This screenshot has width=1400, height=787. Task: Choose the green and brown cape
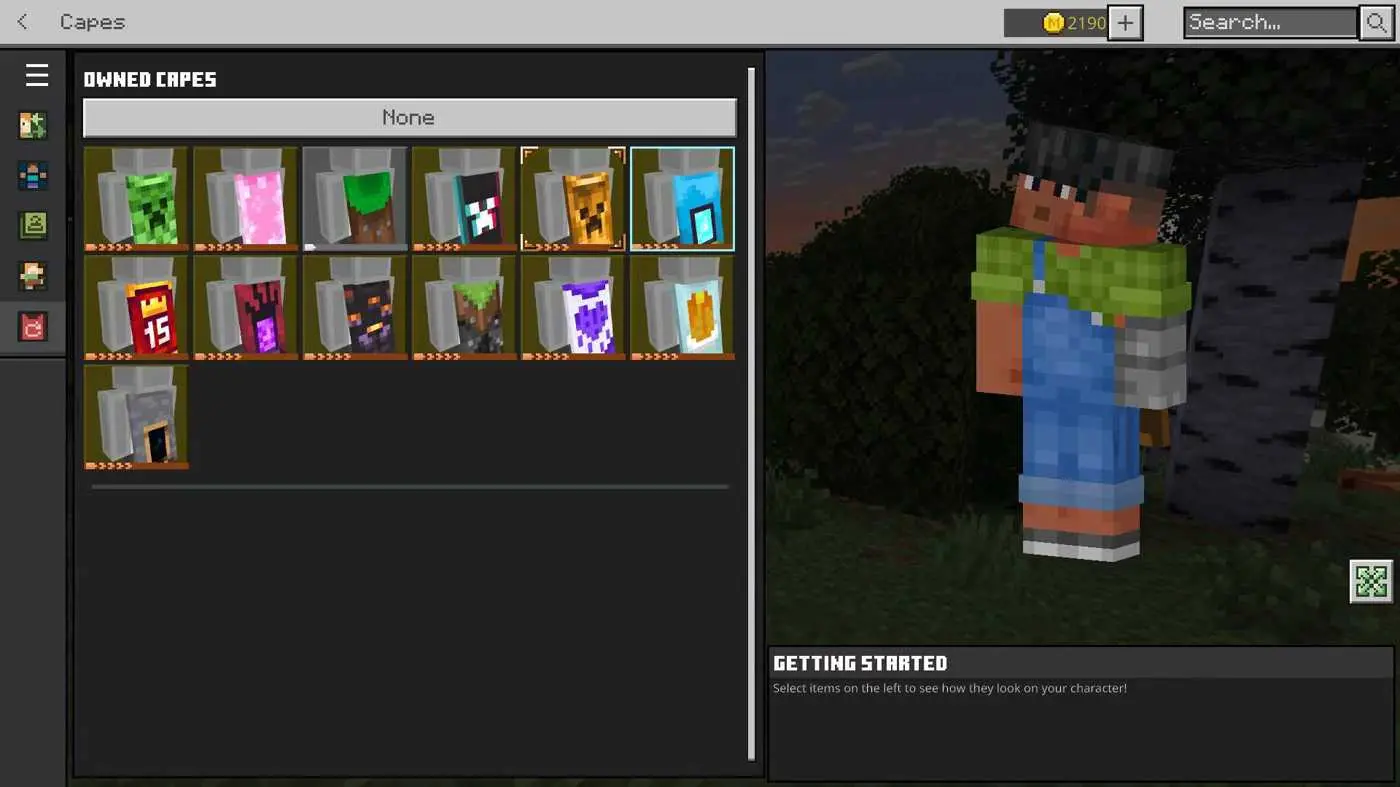[x=355, y=199]
